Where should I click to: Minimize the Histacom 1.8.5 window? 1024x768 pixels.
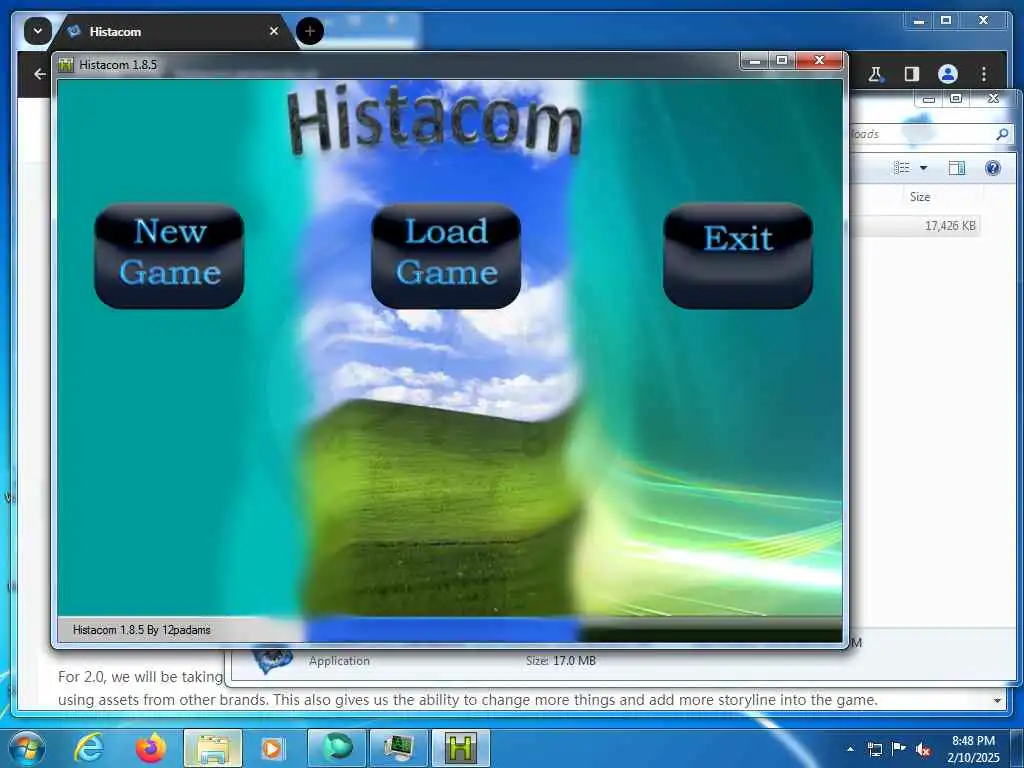tap(754, 60)
